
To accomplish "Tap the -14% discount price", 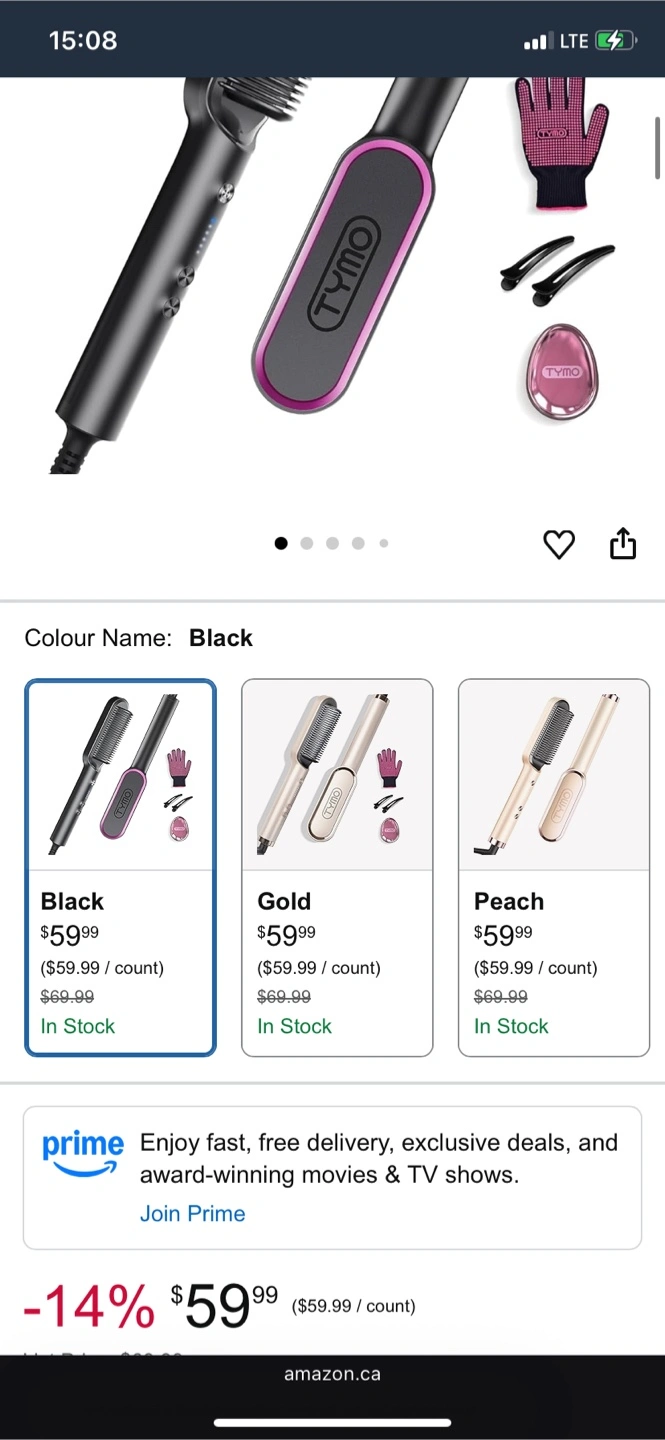I will (x=89, y=1306).
